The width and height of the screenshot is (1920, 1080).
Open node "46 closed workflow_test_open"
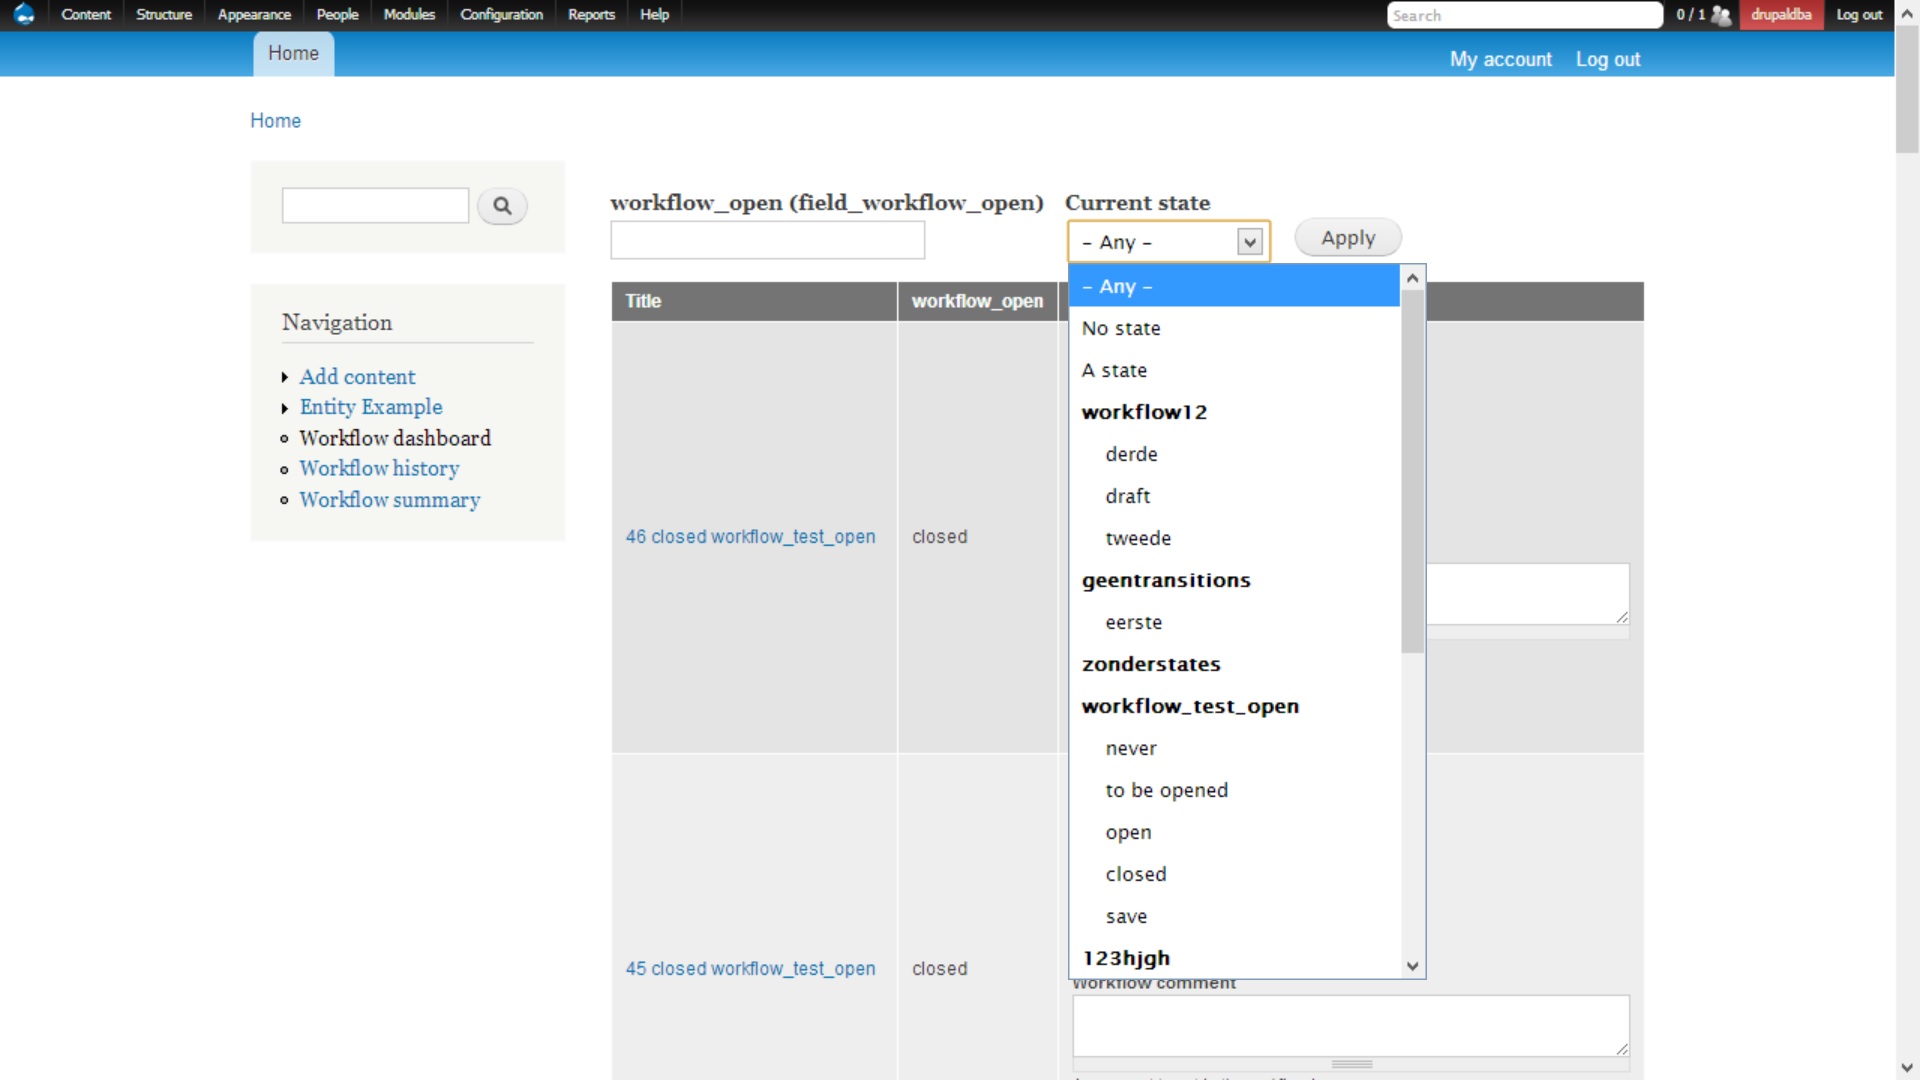[x=750, y=536]
